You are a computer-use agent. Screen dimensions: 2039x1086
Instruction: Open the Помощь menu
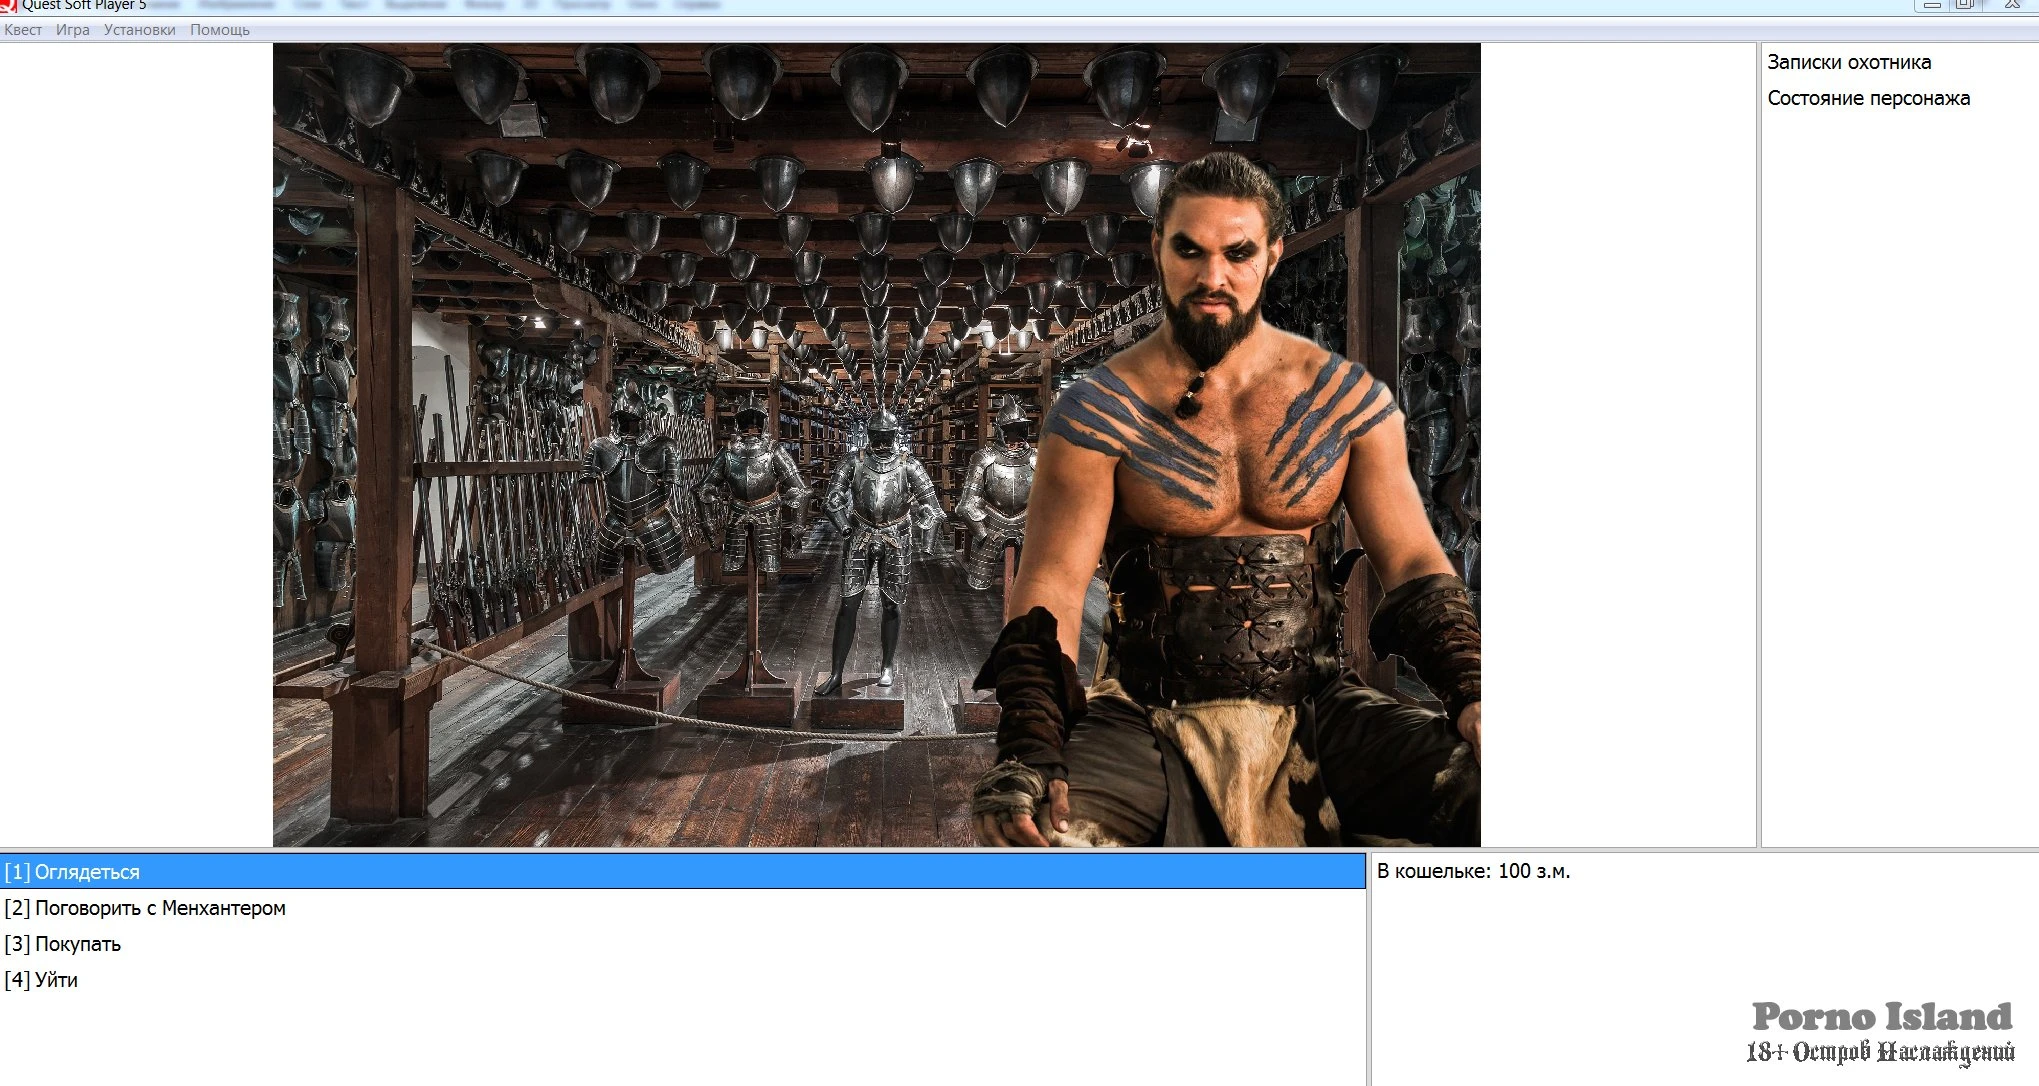point(220,30)
